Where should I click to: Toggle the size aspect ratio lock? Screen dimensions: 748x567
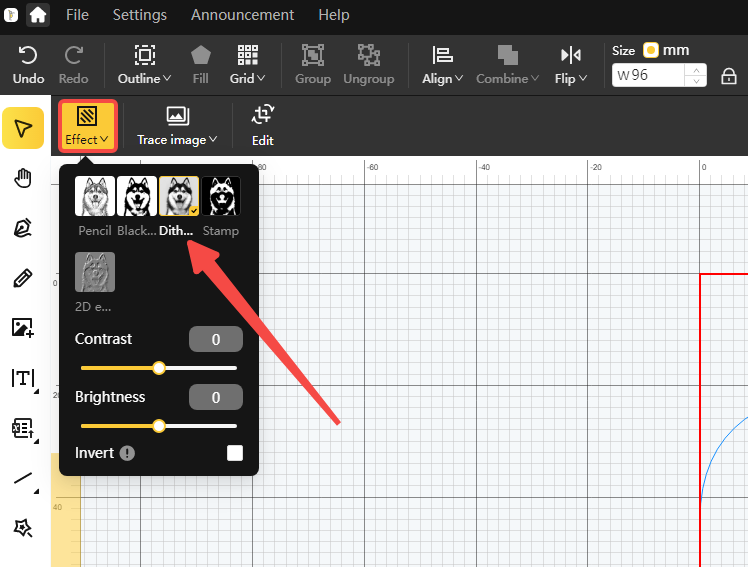(x=728, y=76)
